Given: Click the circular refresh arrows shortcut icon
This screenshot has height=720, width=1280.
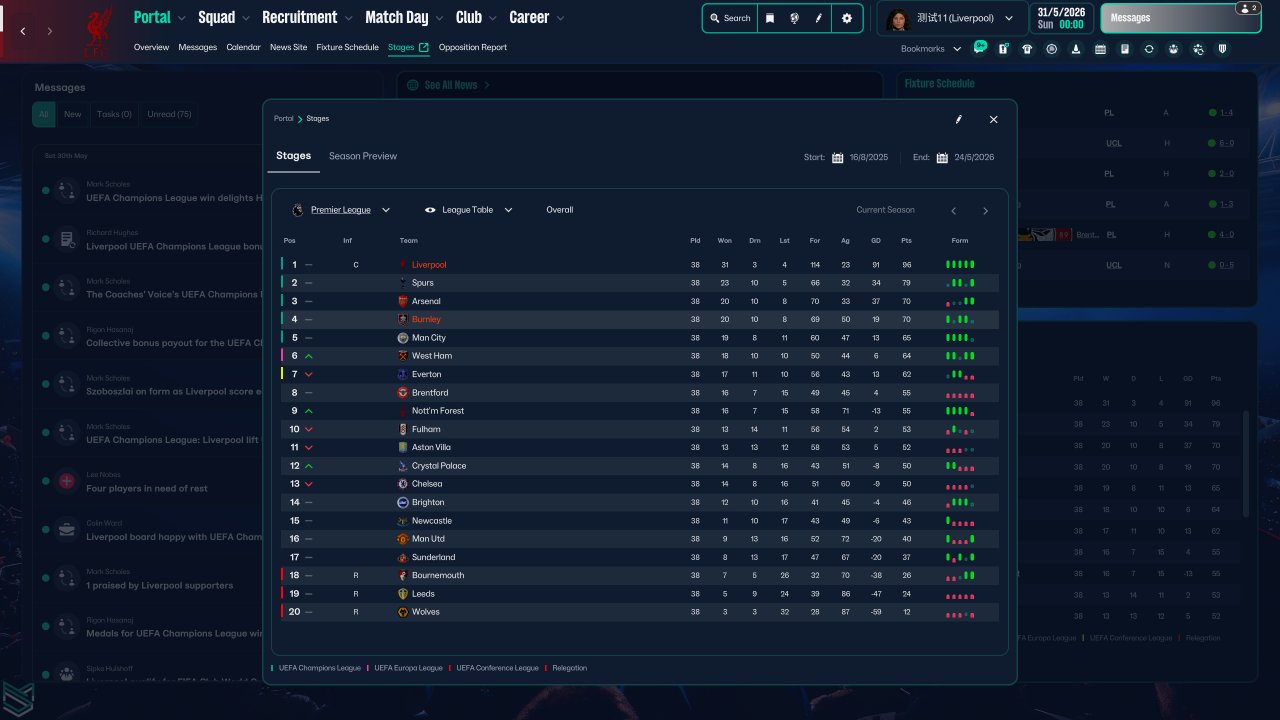Looking at the screenshot, I should click(1149, 49).
